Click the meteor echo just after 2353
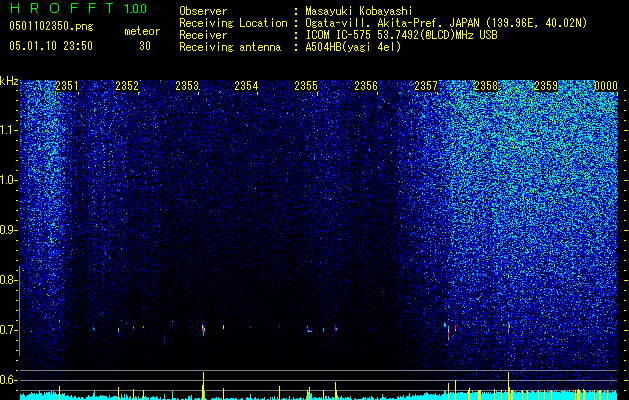This screenshot has height=400, width=629. (203, 330)
